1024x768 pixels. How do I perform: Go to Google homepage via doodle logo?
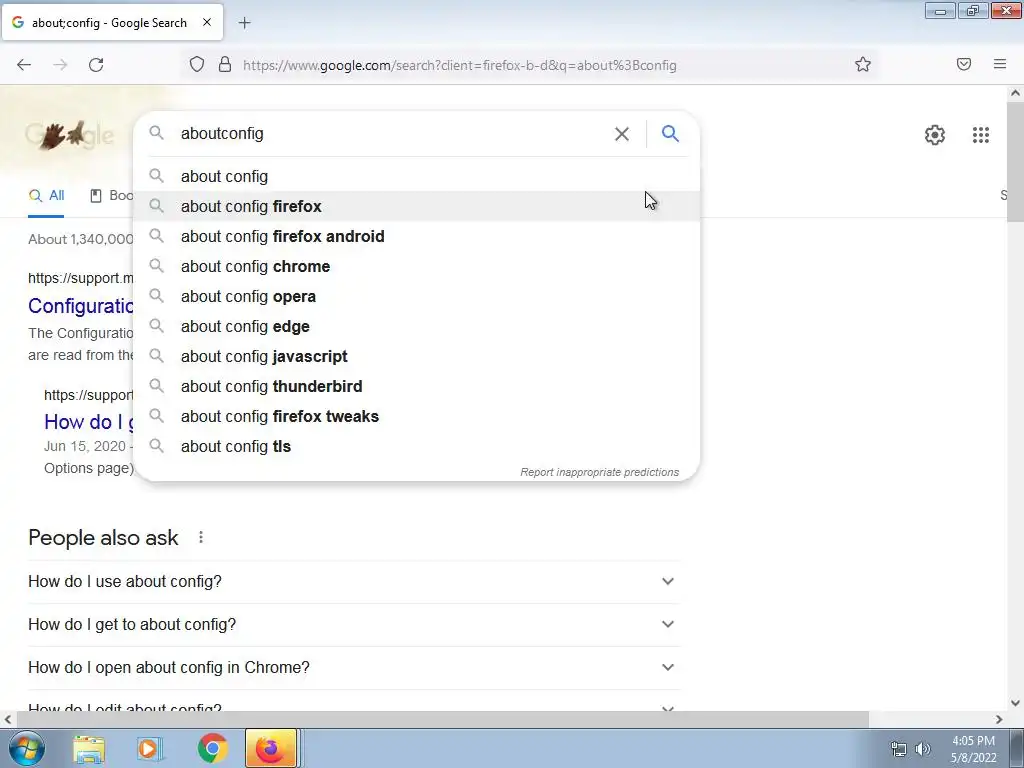(x=69, y=135)
